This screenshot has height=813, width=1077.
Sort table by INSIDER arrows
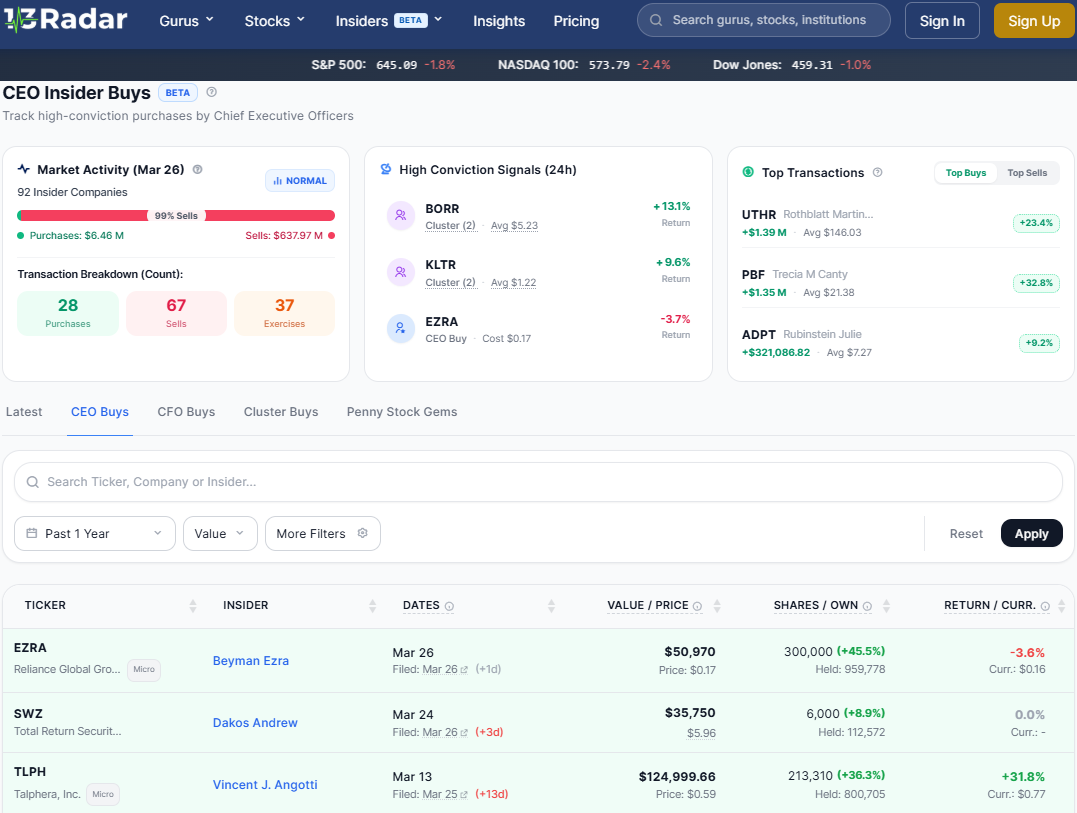click(372, 606)
